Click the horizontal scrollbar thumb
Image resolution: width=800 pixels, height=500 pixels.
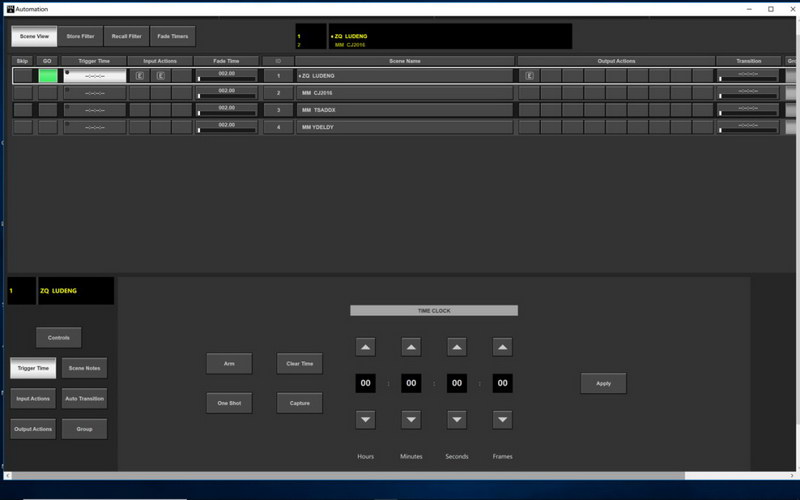click(x=348, y=476)
